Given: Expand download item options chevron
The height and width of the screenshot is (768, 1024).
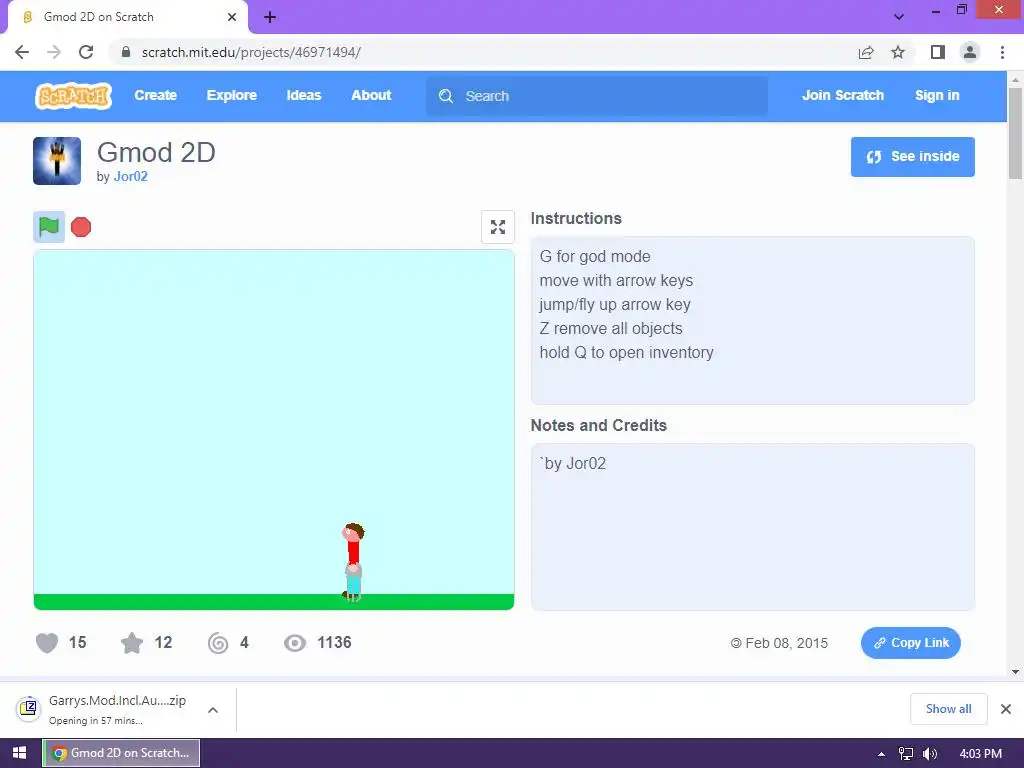Looking at the screenshot, I should pyautogui.click(x=213, y=710).
